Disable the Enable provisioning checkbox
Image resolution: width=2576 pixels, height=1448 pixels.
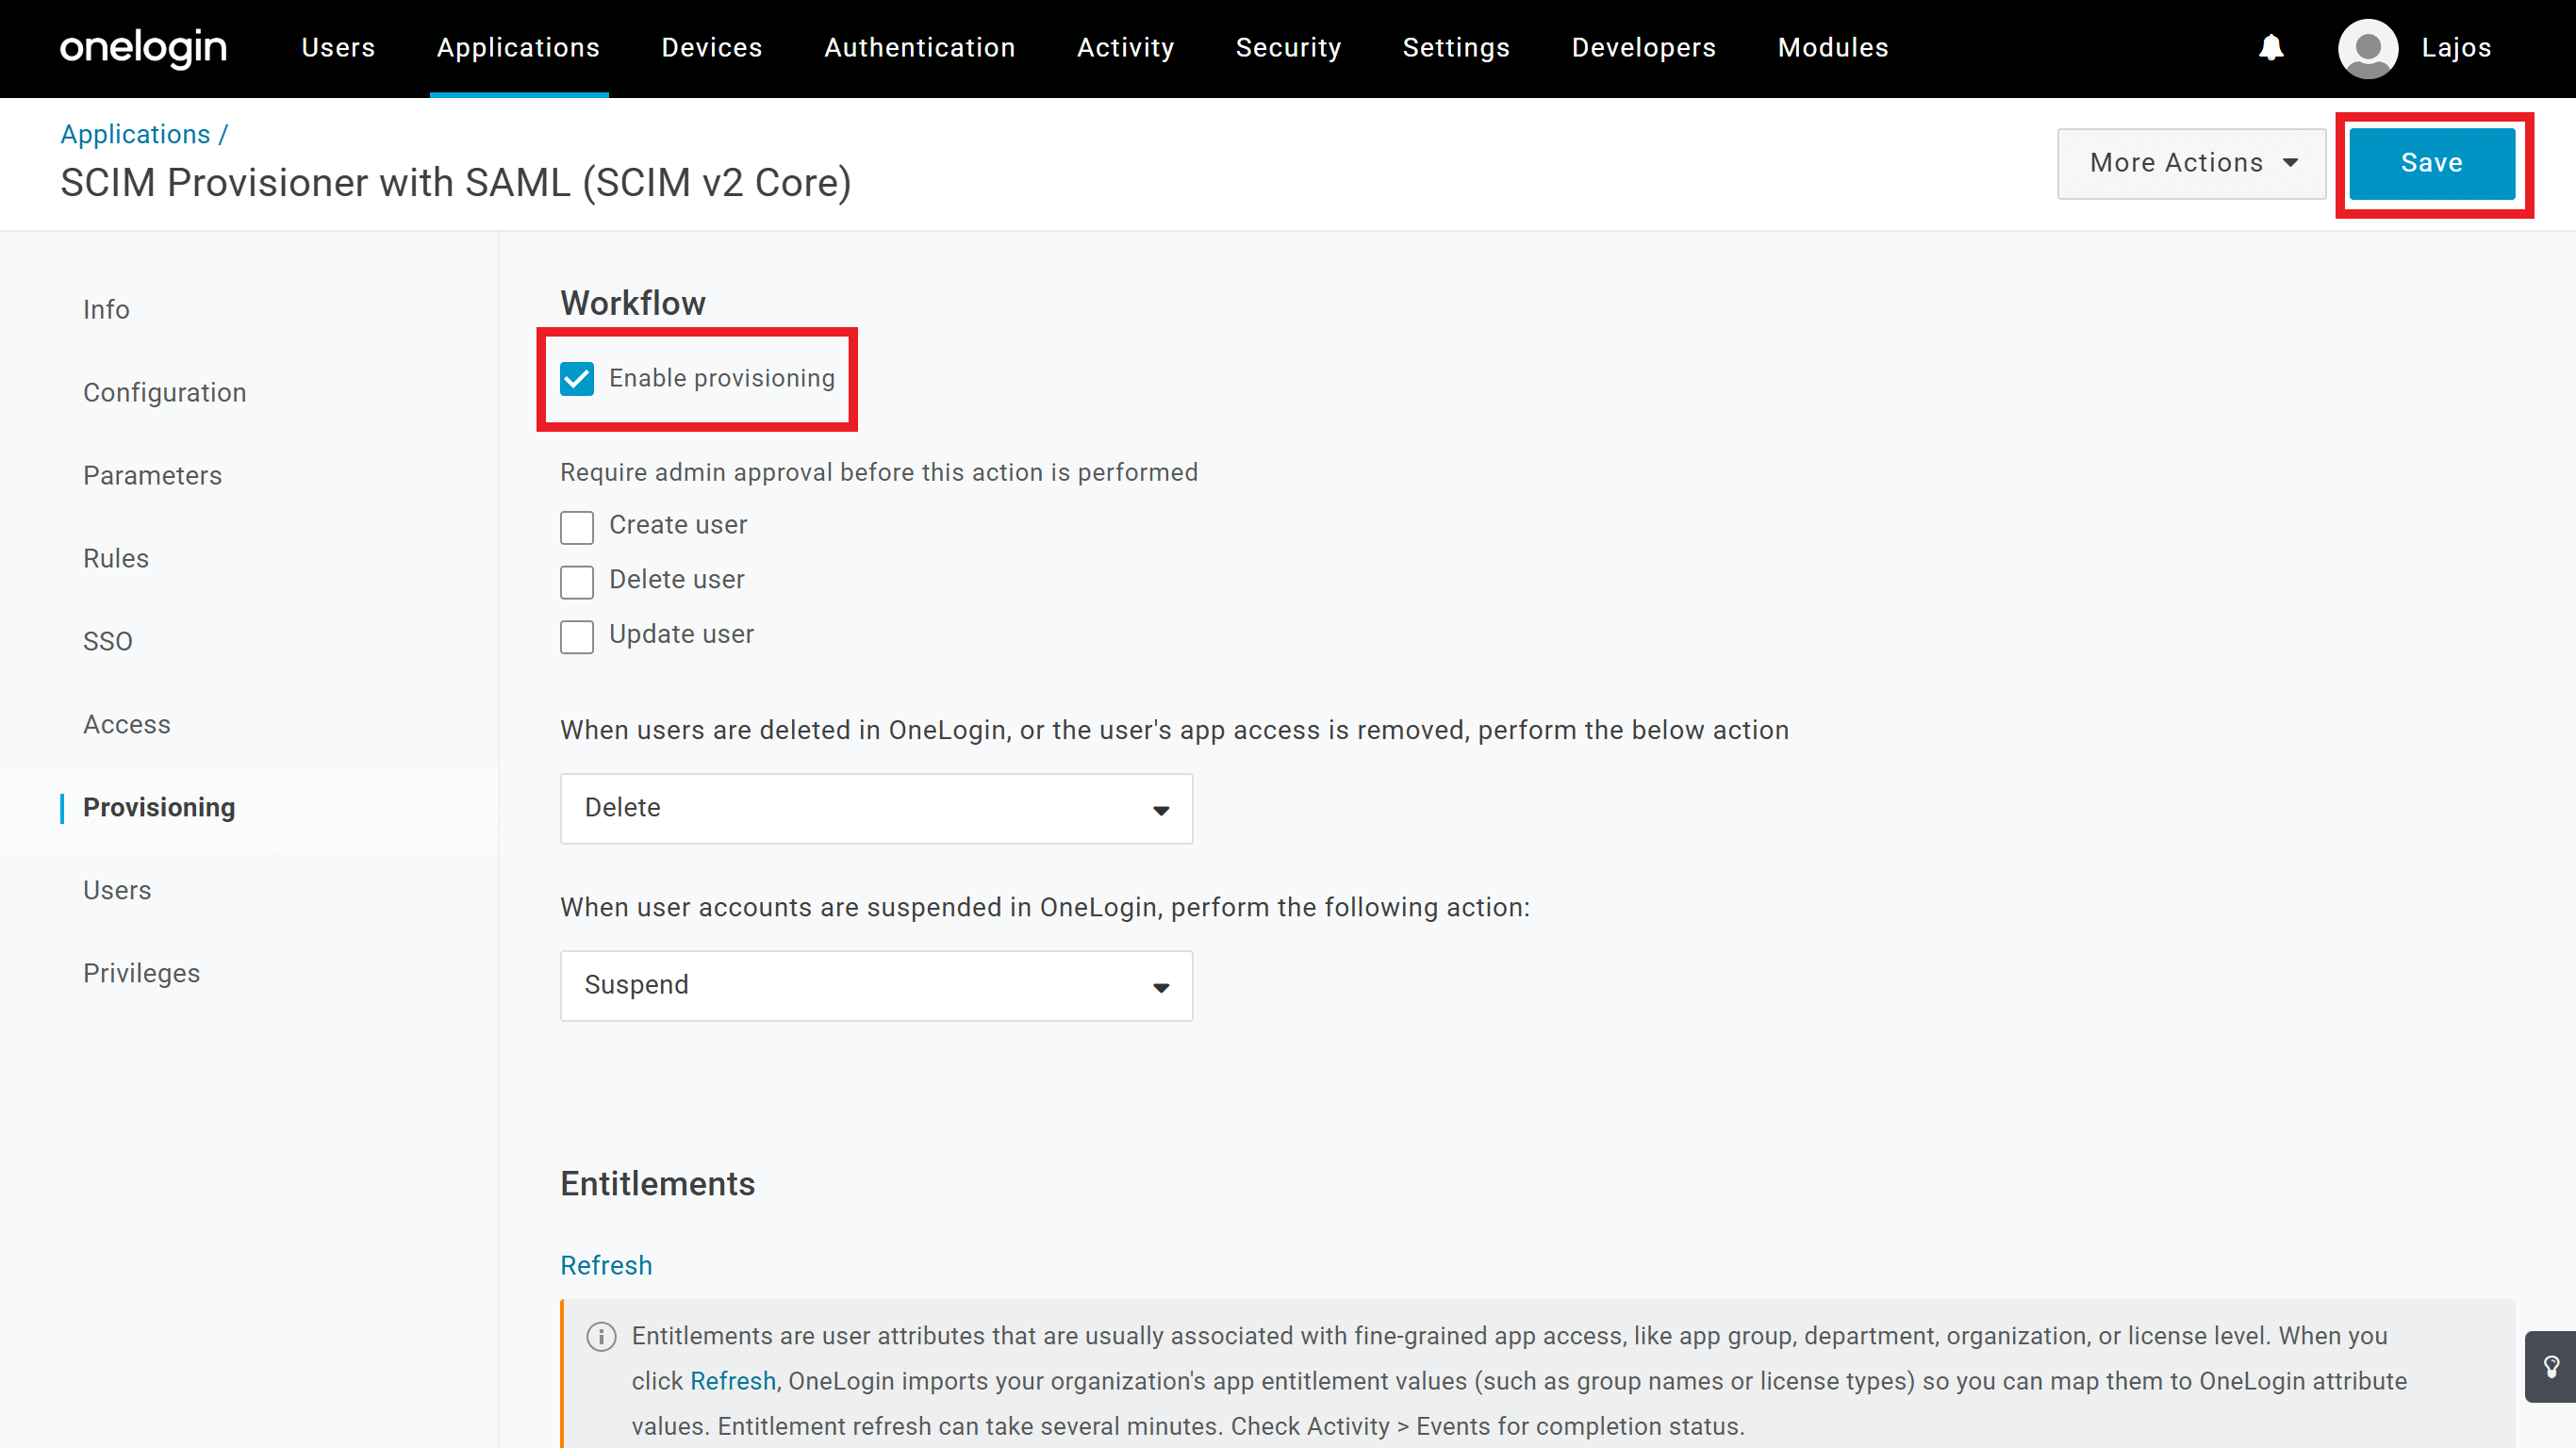click(x=577, y=379)
